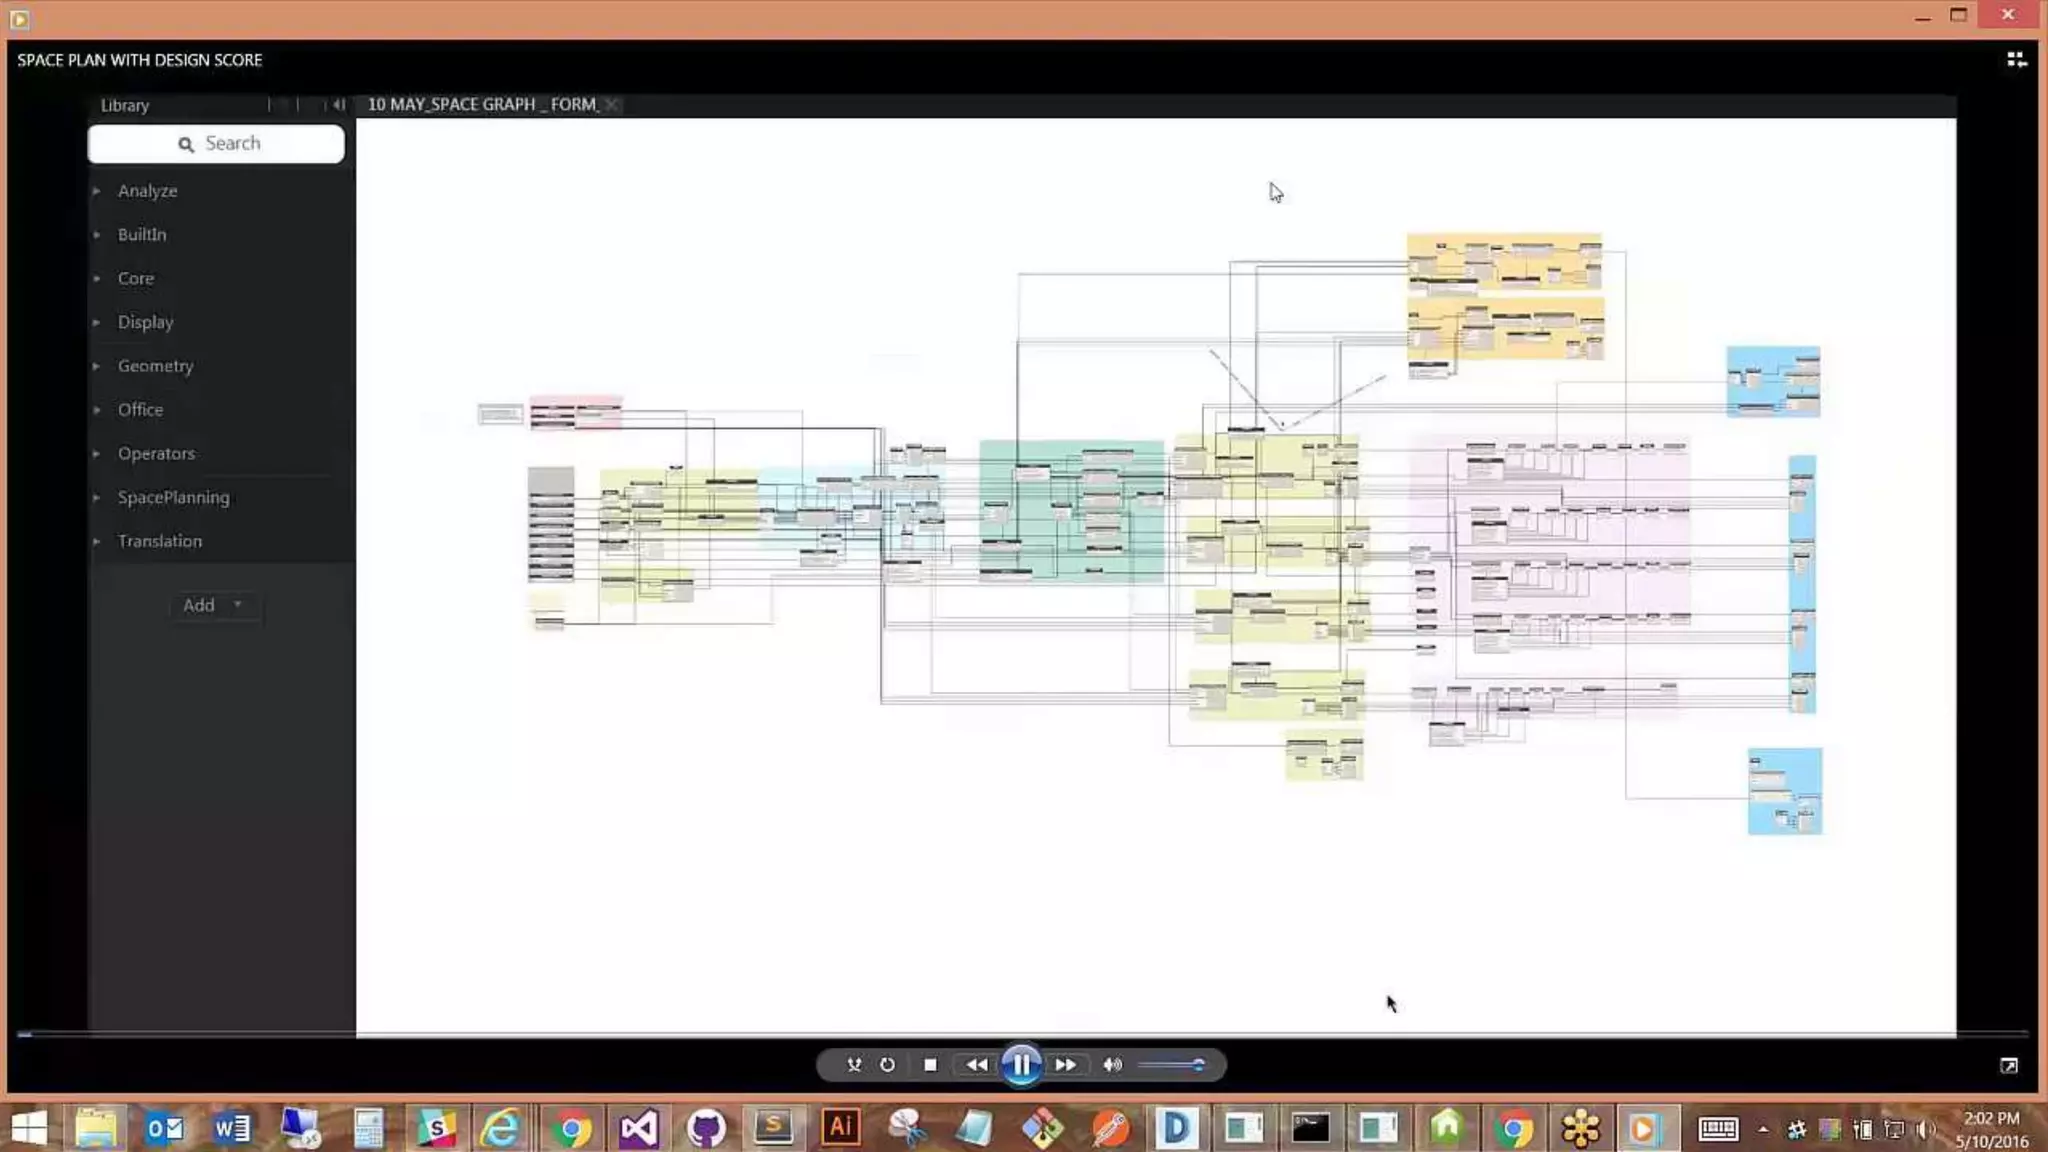Expand the SpacePlanning library category
This screenshot has width=2048, height=1152.
(x=173, y=497)
